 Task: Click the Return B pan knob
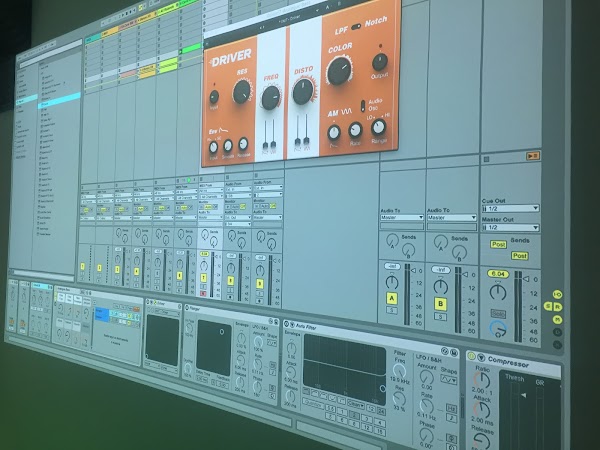440,287
